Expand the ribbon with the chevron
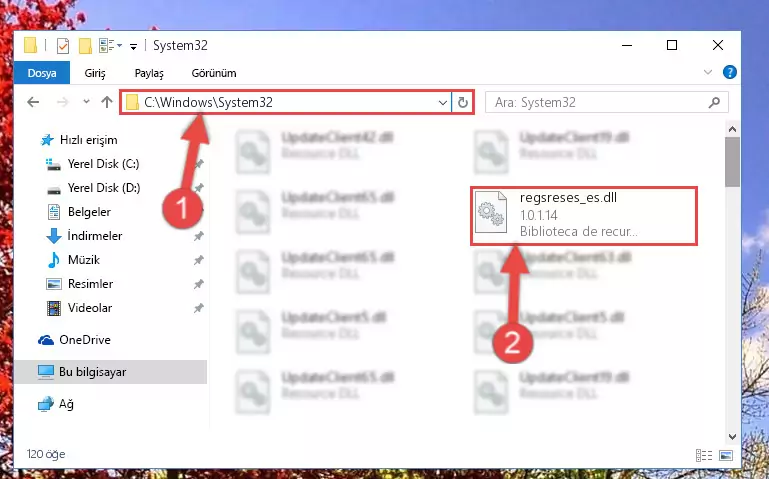 708,73
